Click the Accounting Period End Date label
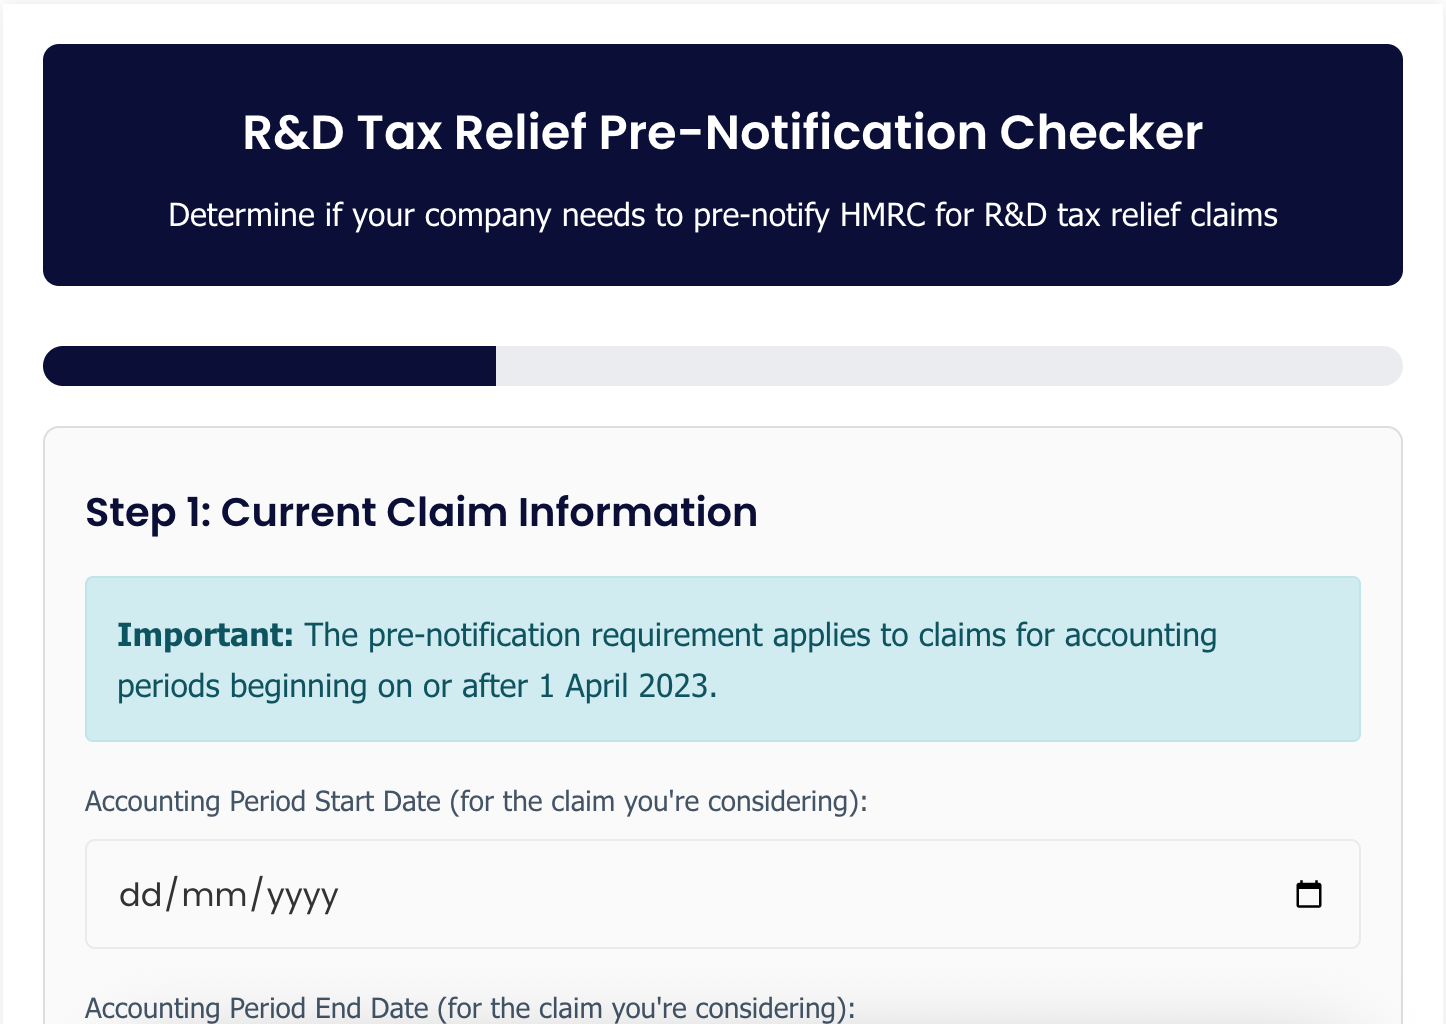Image resolution: width=1446 pixels, height=1024 pixels. tap(470, 1007)
